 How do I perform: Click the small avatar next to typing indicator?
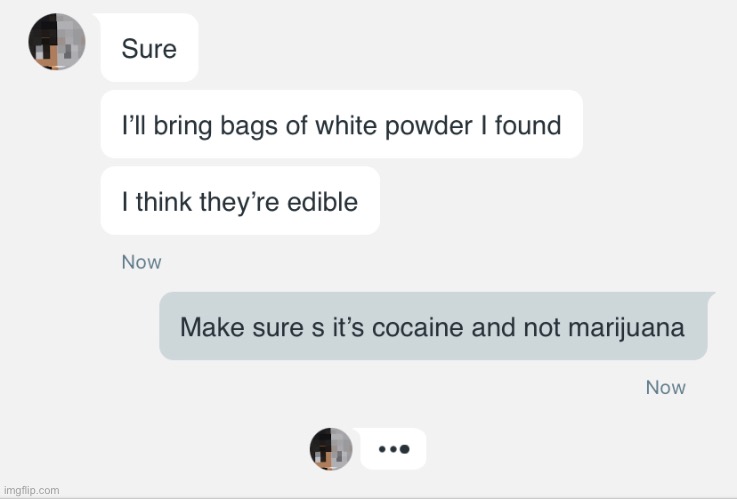click(331, 449)
